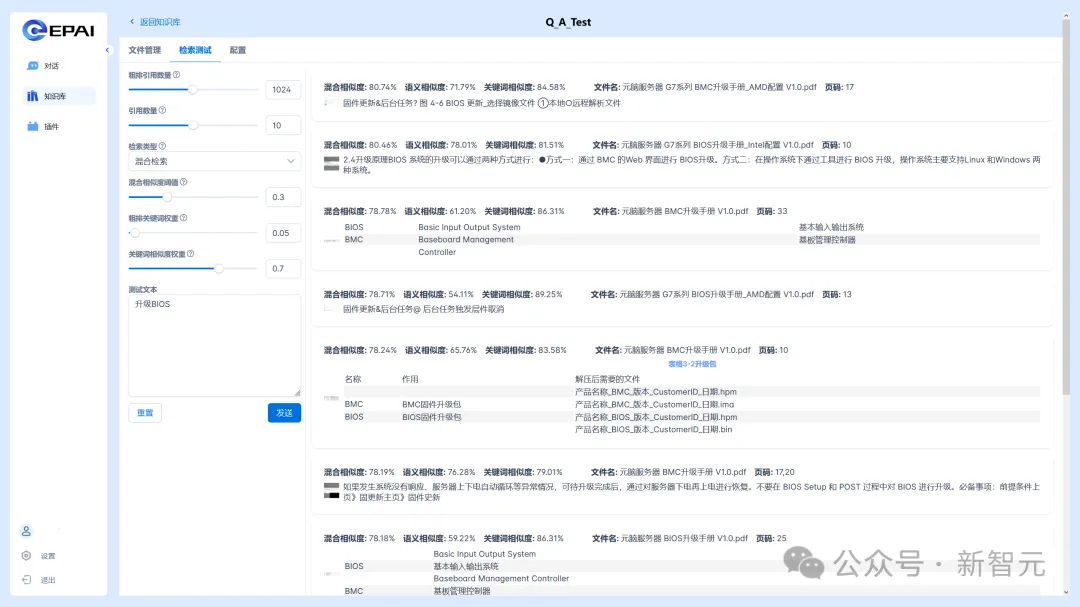Switch to the 配置 tab
The image size is (1080, 607).
[238, 50]
